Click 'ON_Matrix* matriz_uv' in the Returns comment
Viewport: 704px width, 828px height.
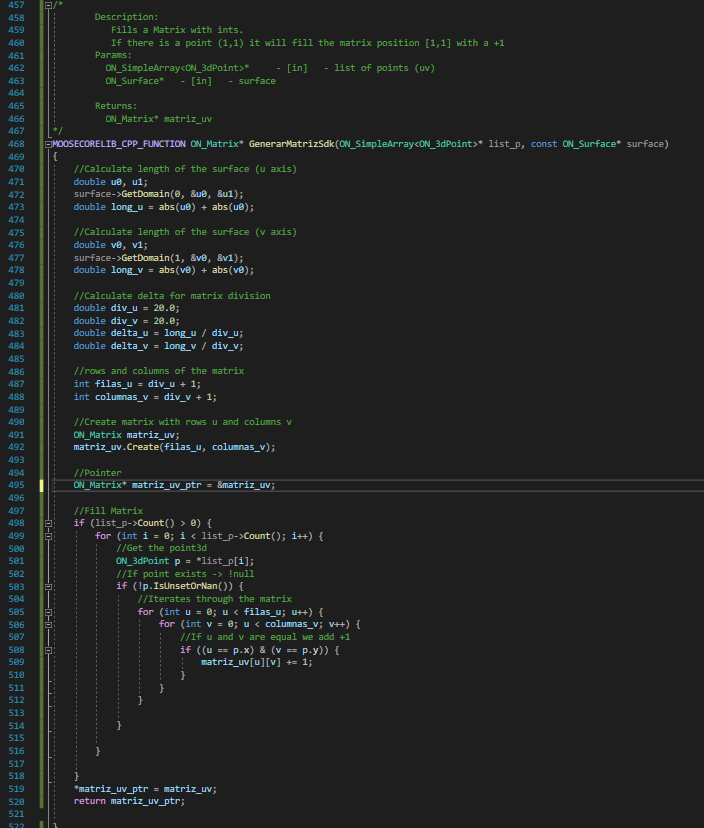pyautogui.click(x=158, y=119)
